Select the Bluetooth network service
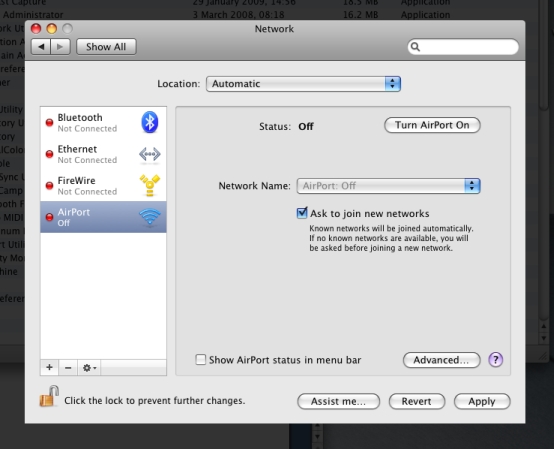Screen dimensions: 554x449 [103, 123]
